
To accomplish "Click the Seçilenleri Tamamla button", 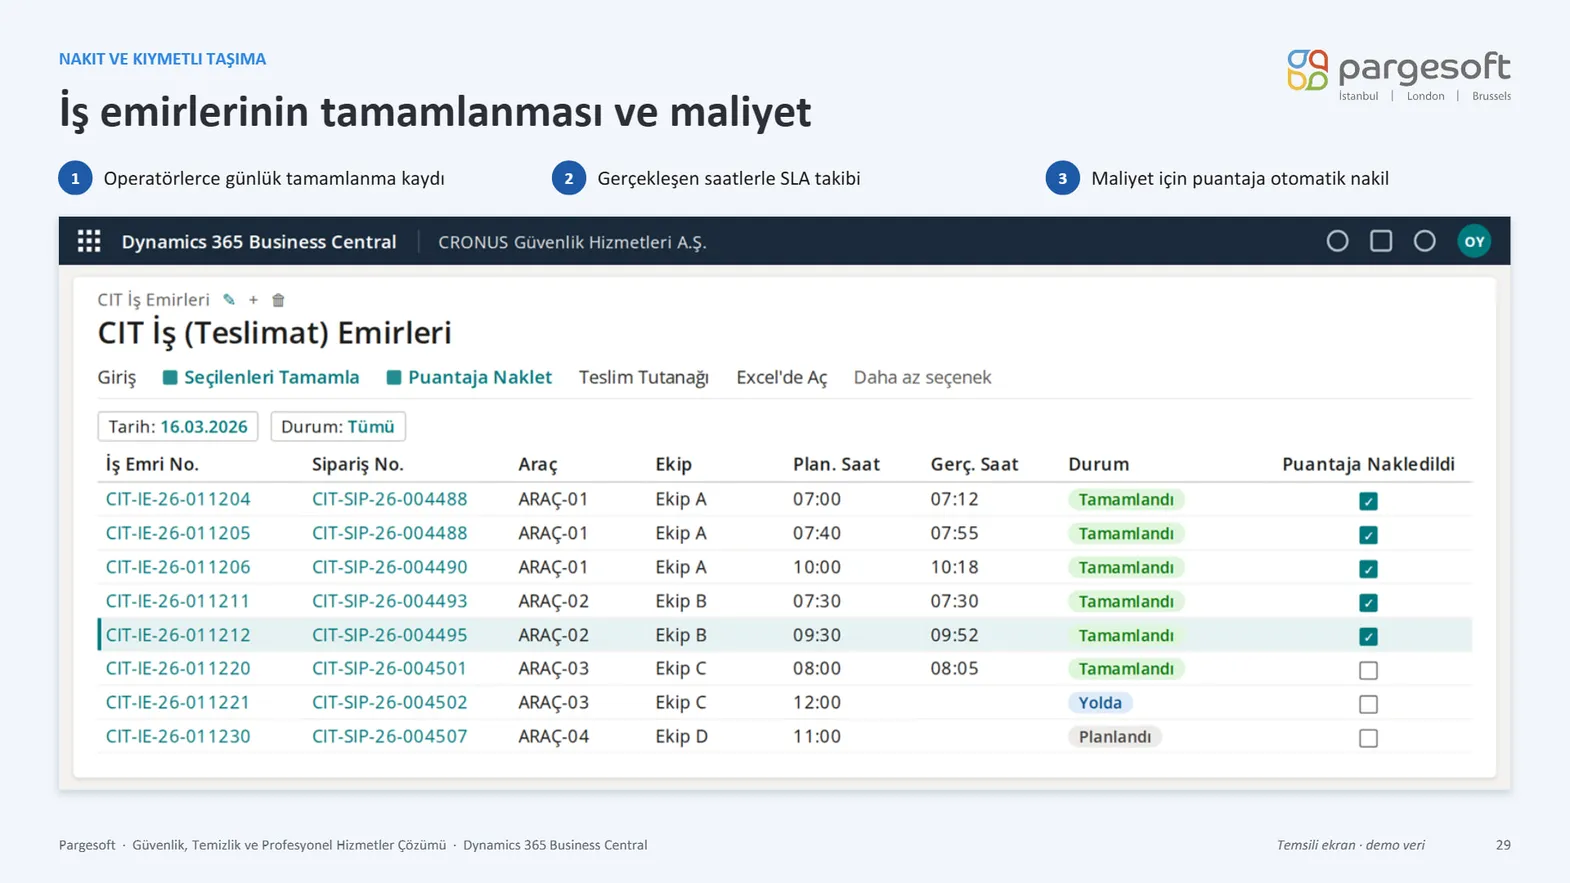I will click(x=261, y=377).
